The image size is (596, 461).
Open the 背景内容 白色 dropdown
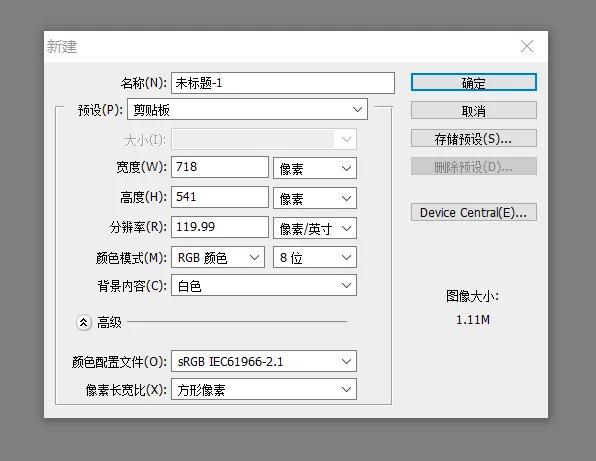pyautogui.click(x=264, y=285)
